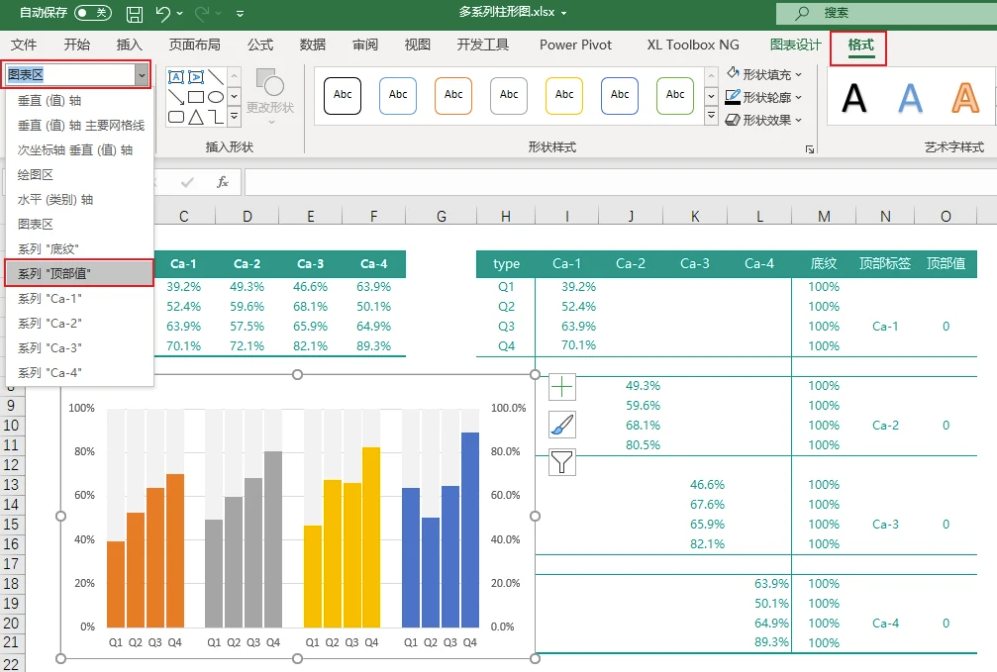Screen dimensions: 997x672
Task: Open the 形状效果 dropdown
Action: click(765, 120)
